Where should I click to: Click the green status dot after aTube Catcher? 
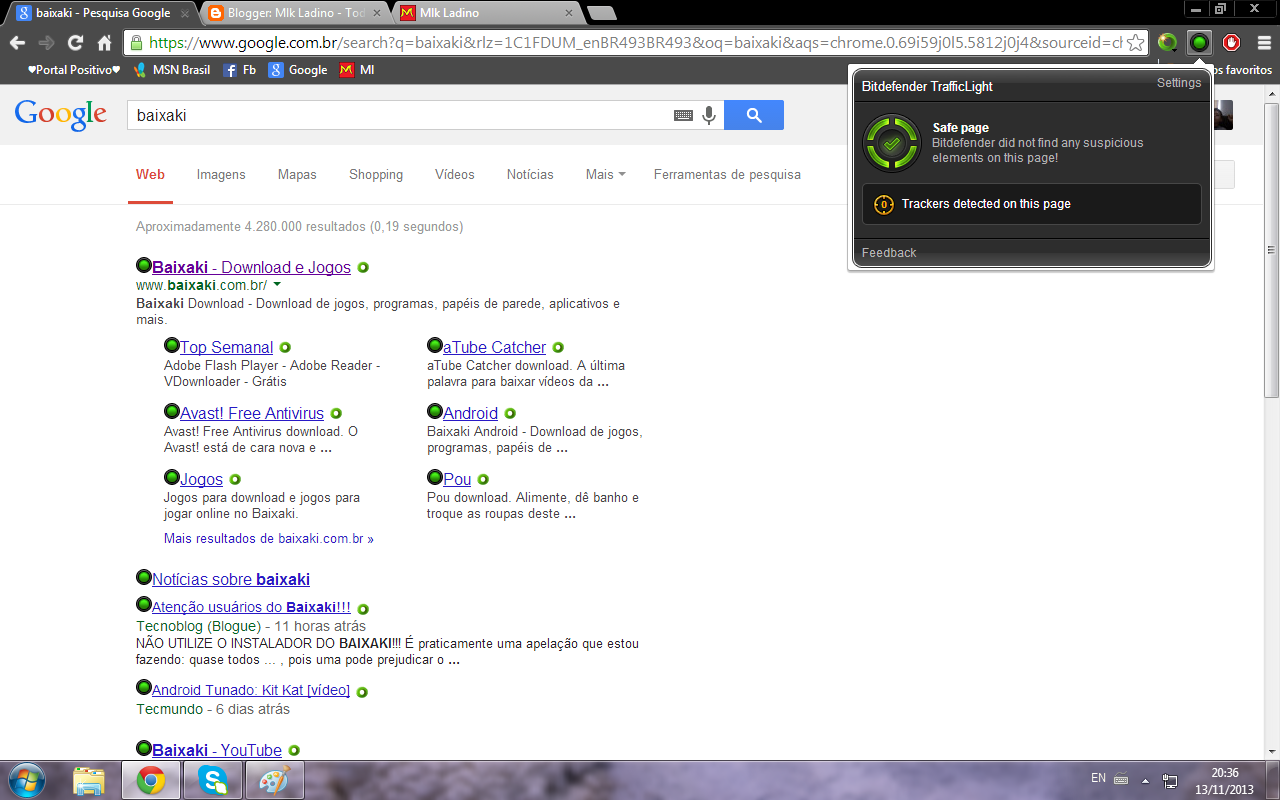[558, 348]
